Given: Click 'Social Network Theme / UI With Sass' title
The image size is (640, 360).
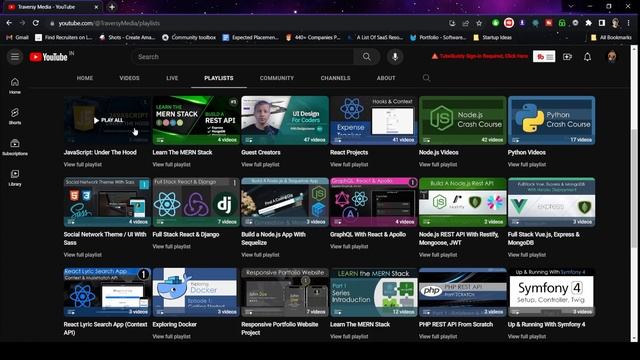Looking at the screenshot, I should point(105,238).
